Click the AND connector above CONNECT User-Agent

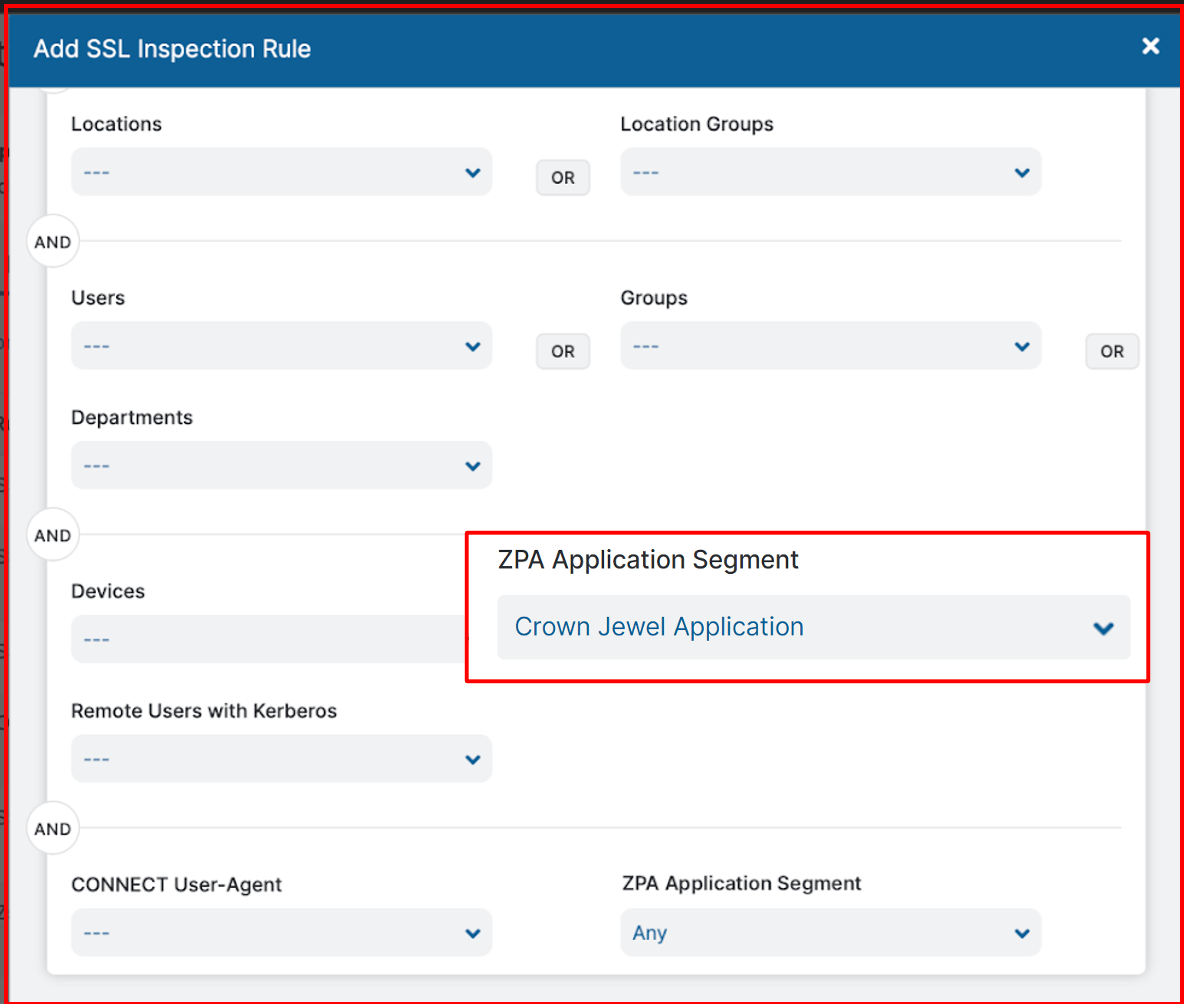coord(53,829)
